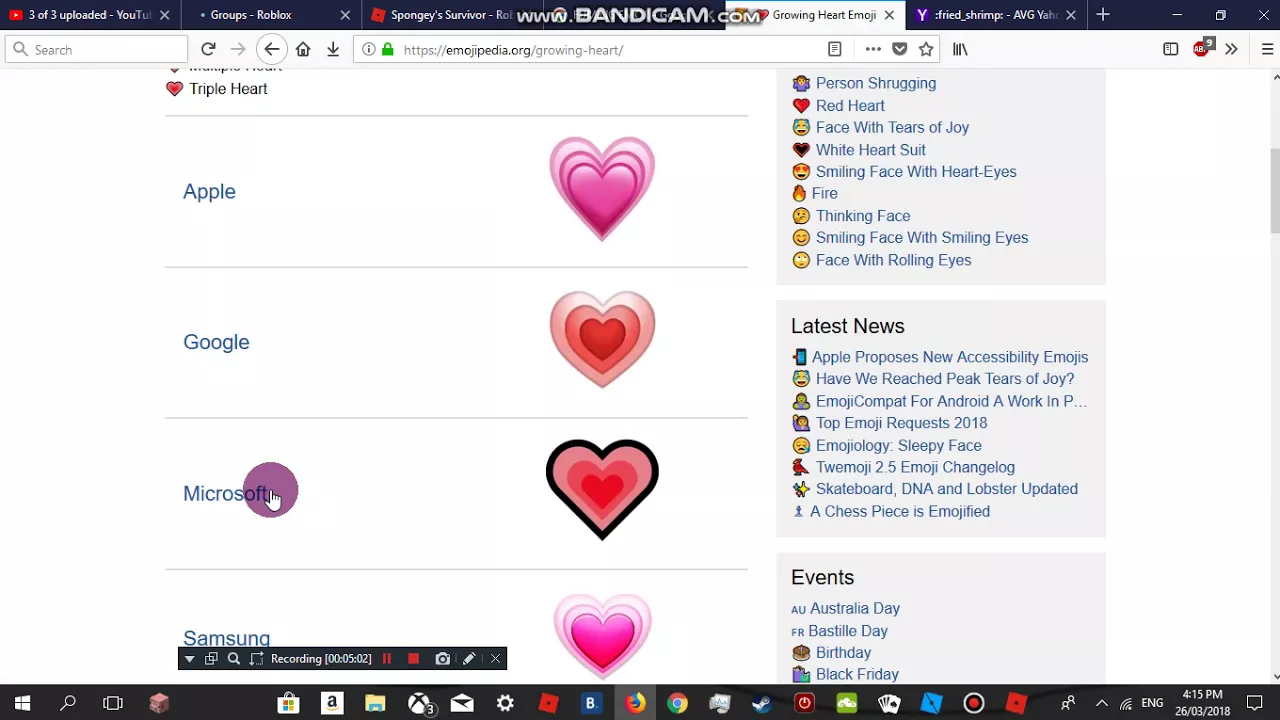This screenshot has height=720, width=1280.
Task: Open a new browser tab
Action: pyautogui.click(x=1103, y=15)
